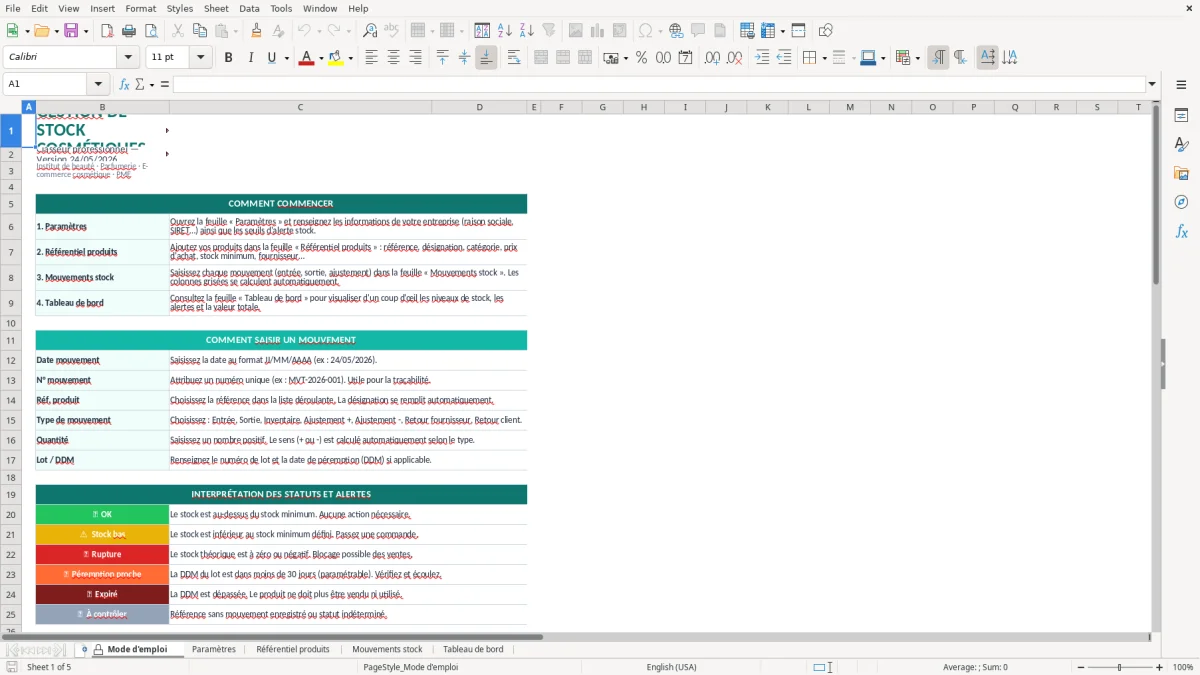This screenshot has width=1200, height=675.
Task: Open the Format menu
Action: 140,8
